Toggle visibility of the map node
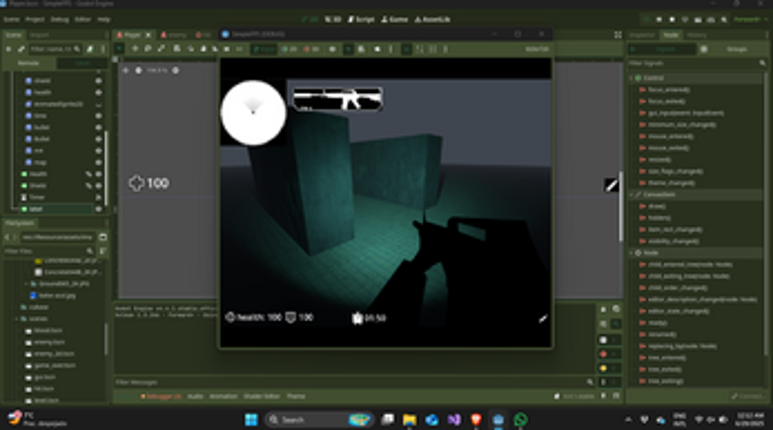The width and height of the screenshot is (773, 430). coord(98,162)
